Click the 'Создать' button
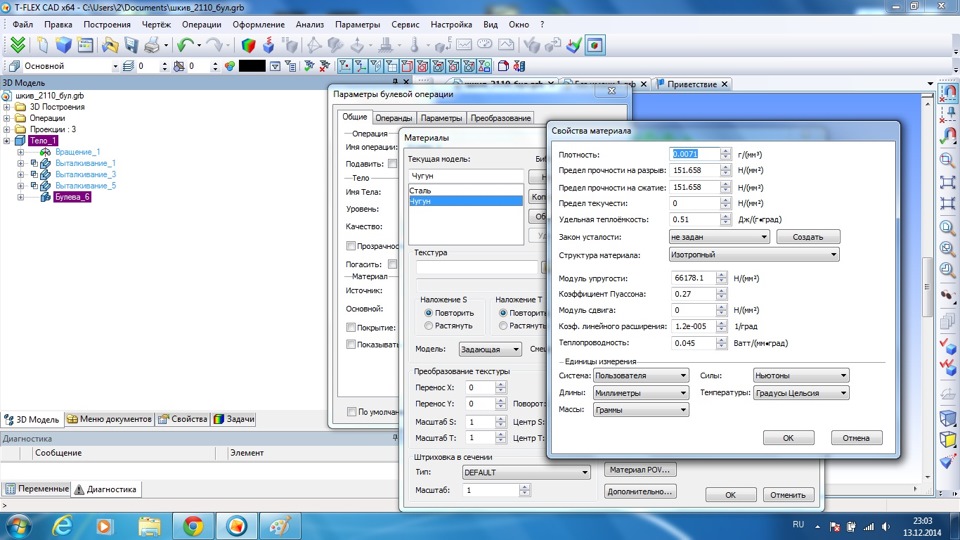The height and width of the screenshot is (540, 960). click(x=807, y=237)
